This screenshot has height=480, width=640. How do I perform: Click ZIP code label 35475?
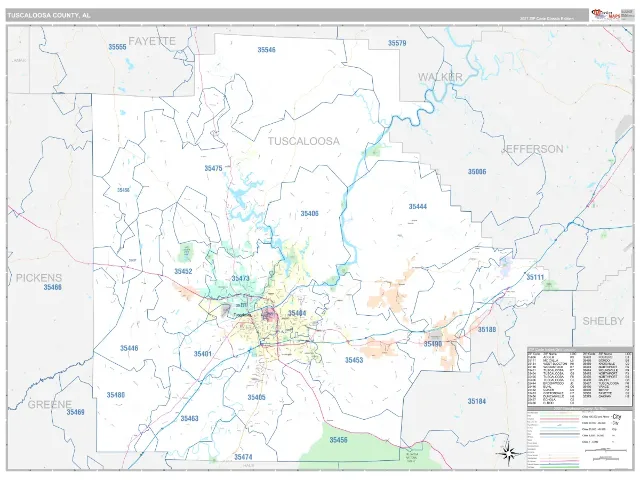(x=213, y=168)
